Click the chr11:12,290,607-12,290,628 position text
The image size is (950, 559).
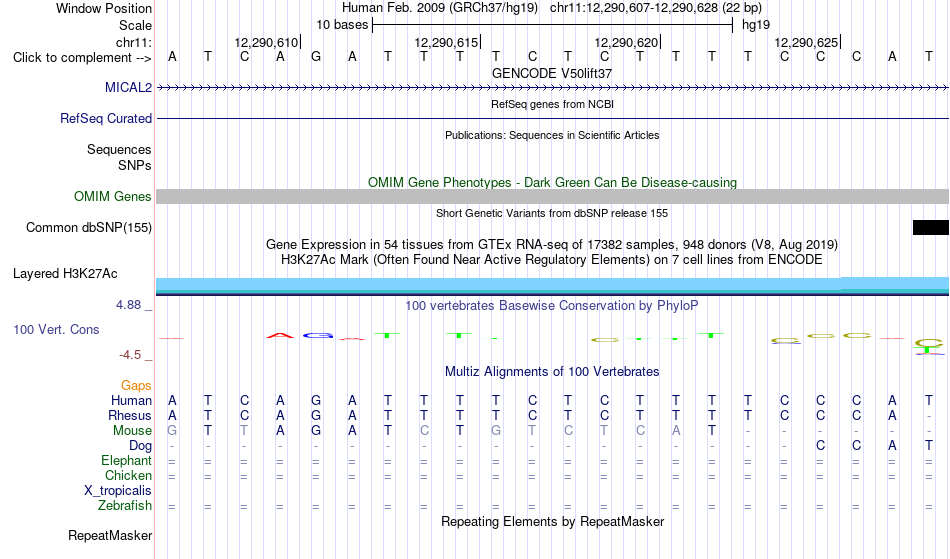pos(656,8)
